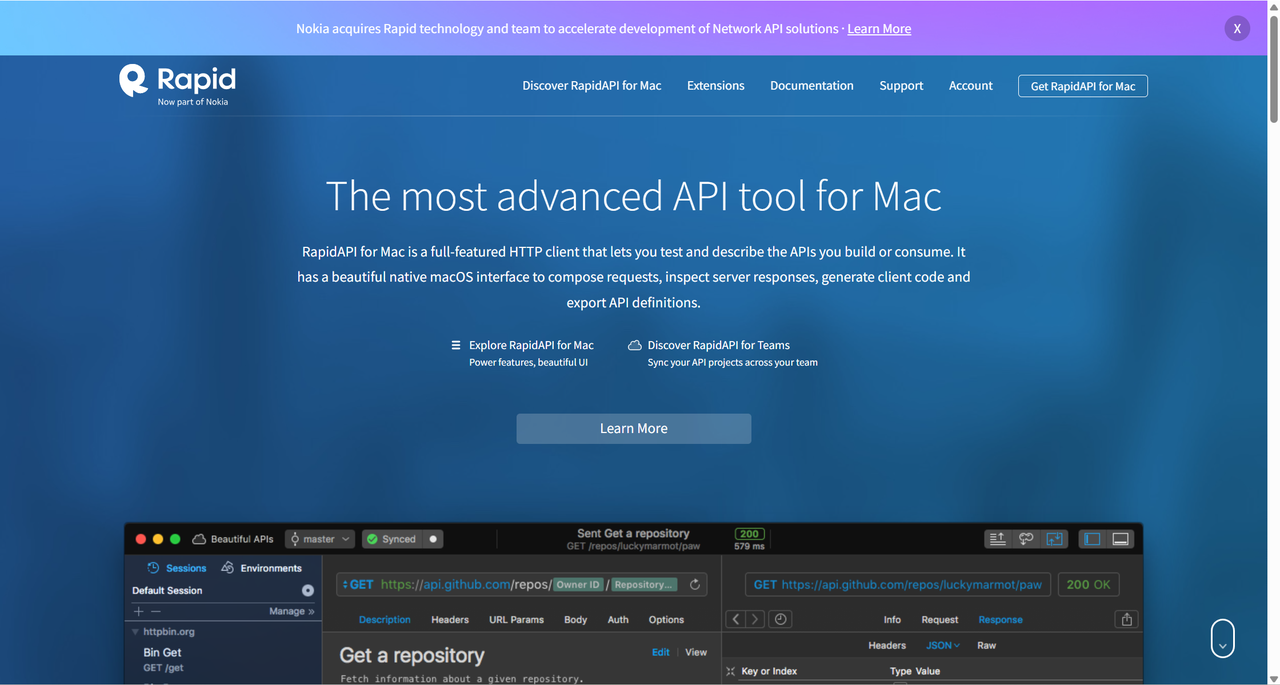
Task: Click the response GET URL field
Action: (x=898, y=585)
